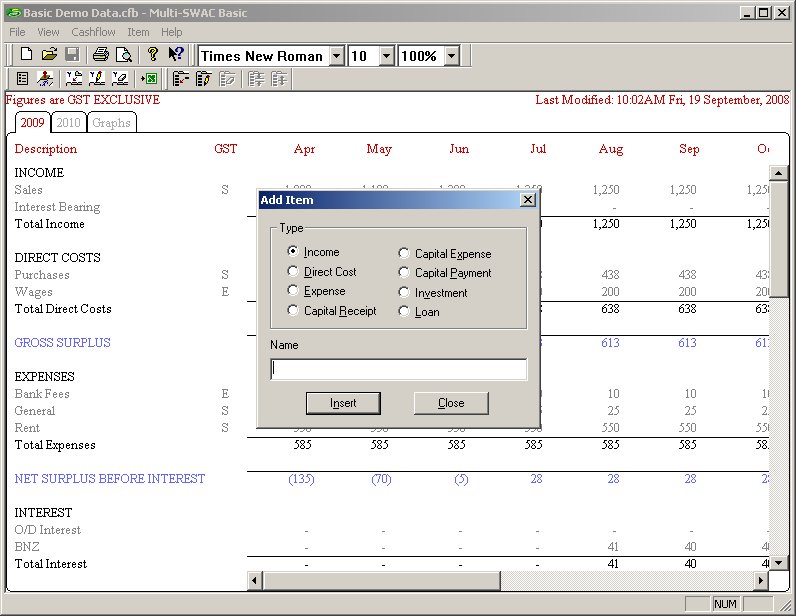
Task: Click the horizontal scrollbar right arrow
Action: click(x=760, y=580)
